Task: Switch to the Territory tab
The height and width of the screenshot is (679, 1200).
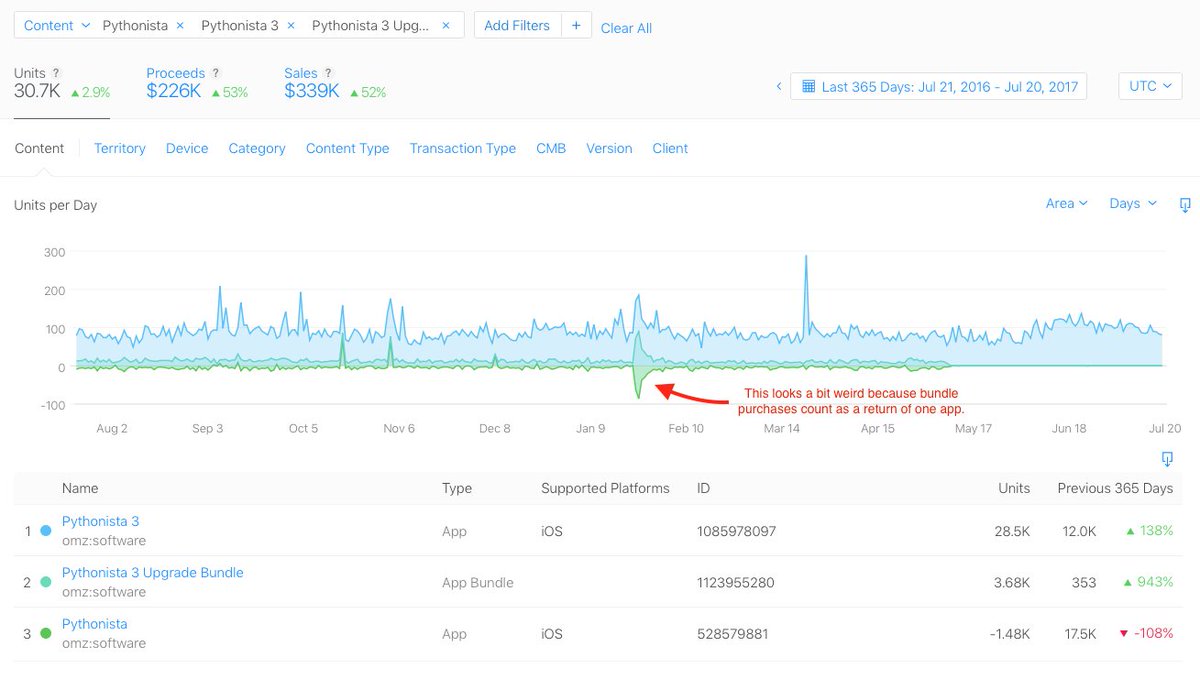Action: 120,148
